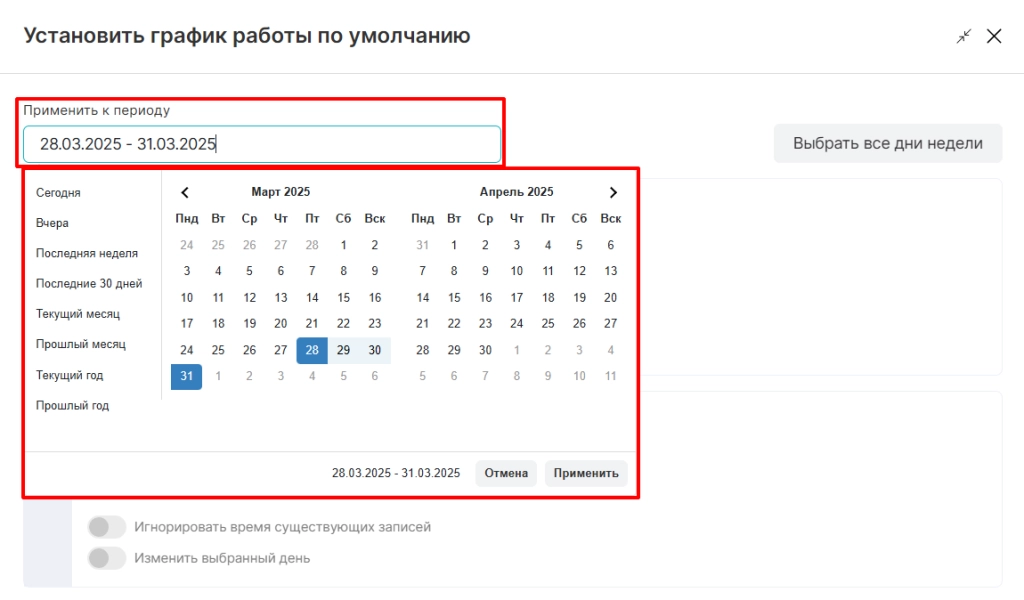
Task: Collapse the dialog with the shrink arrows icon
Action: click(964, 37)
